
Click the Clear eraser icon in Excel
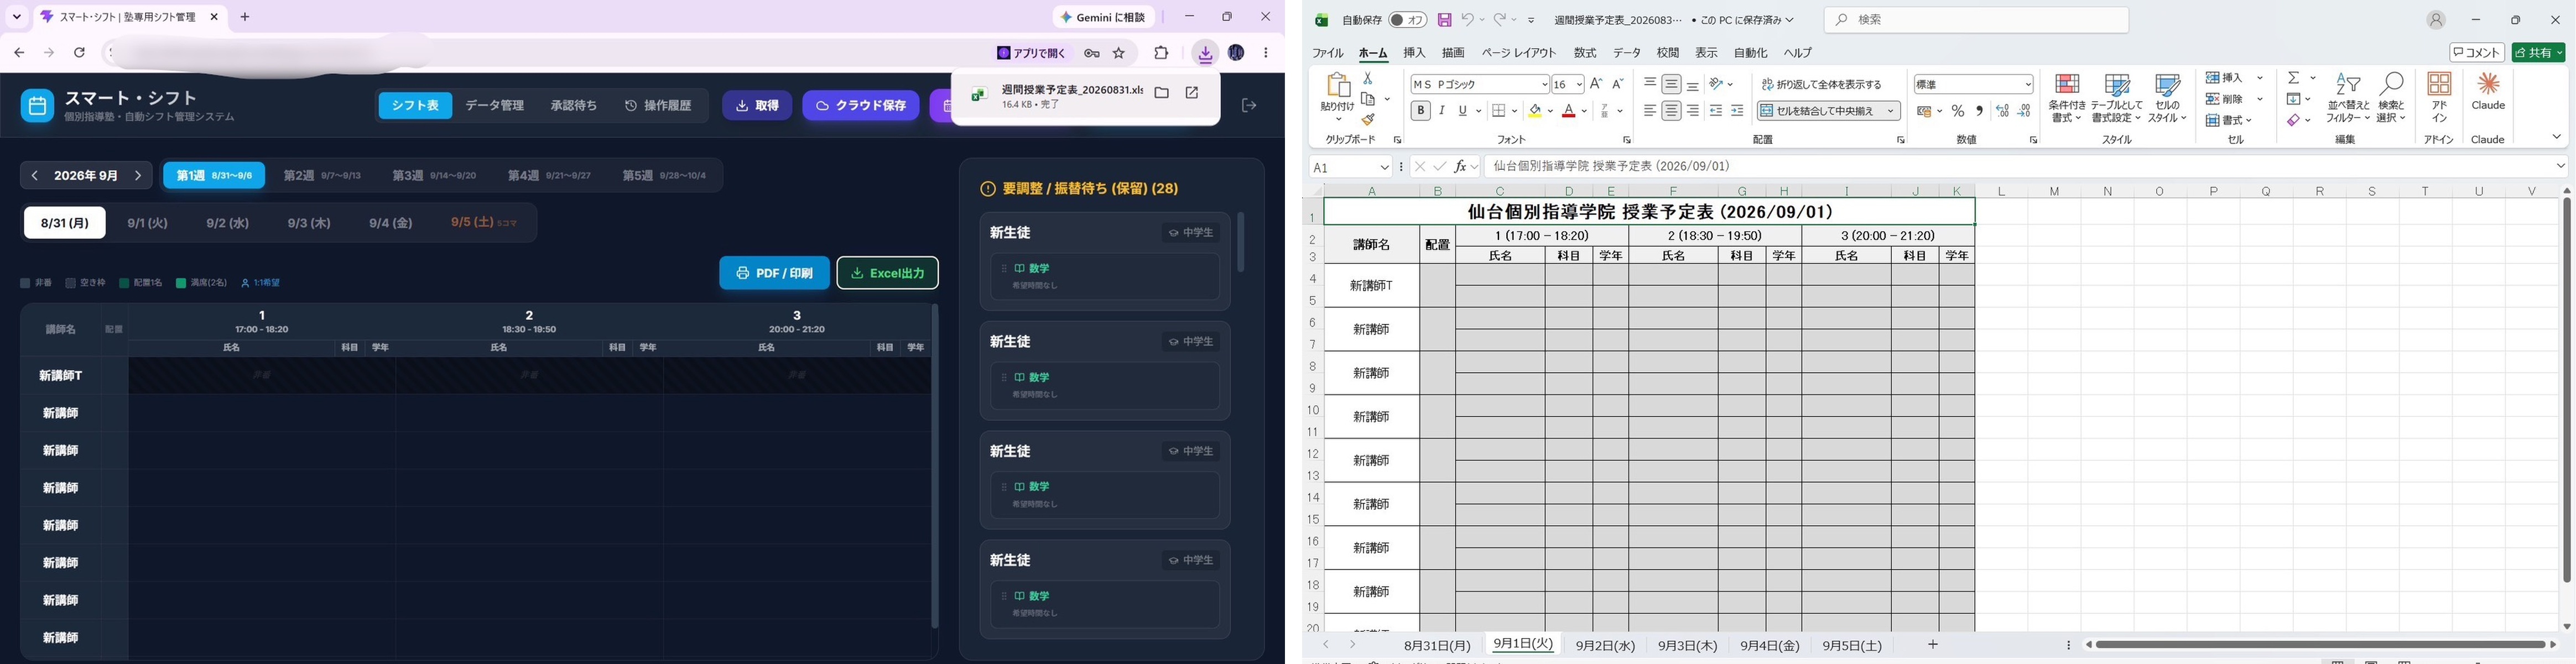tap(2293, 120)
